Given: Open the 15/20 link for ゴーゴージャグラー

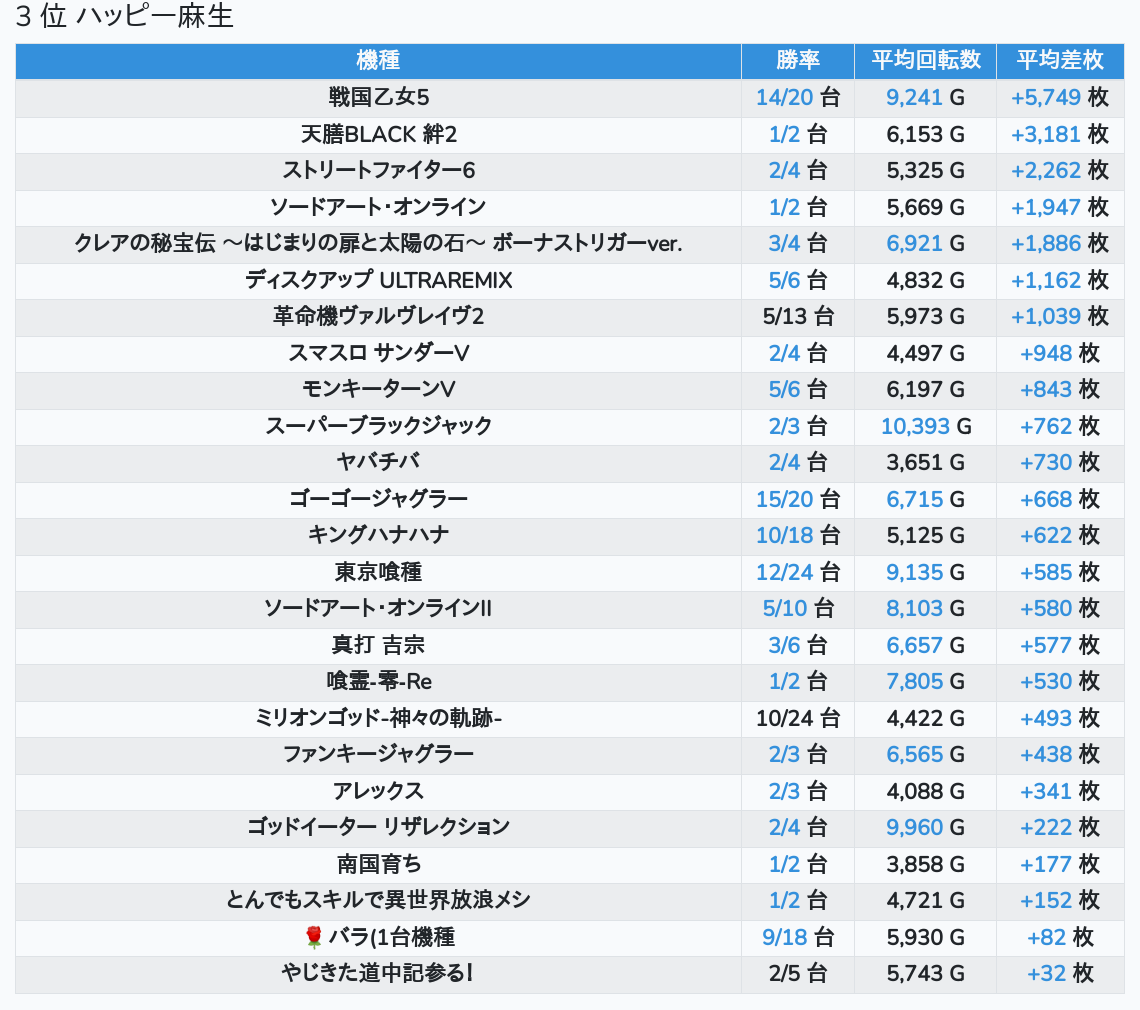Looking at the screenshot, I should (x=784, y=500).
